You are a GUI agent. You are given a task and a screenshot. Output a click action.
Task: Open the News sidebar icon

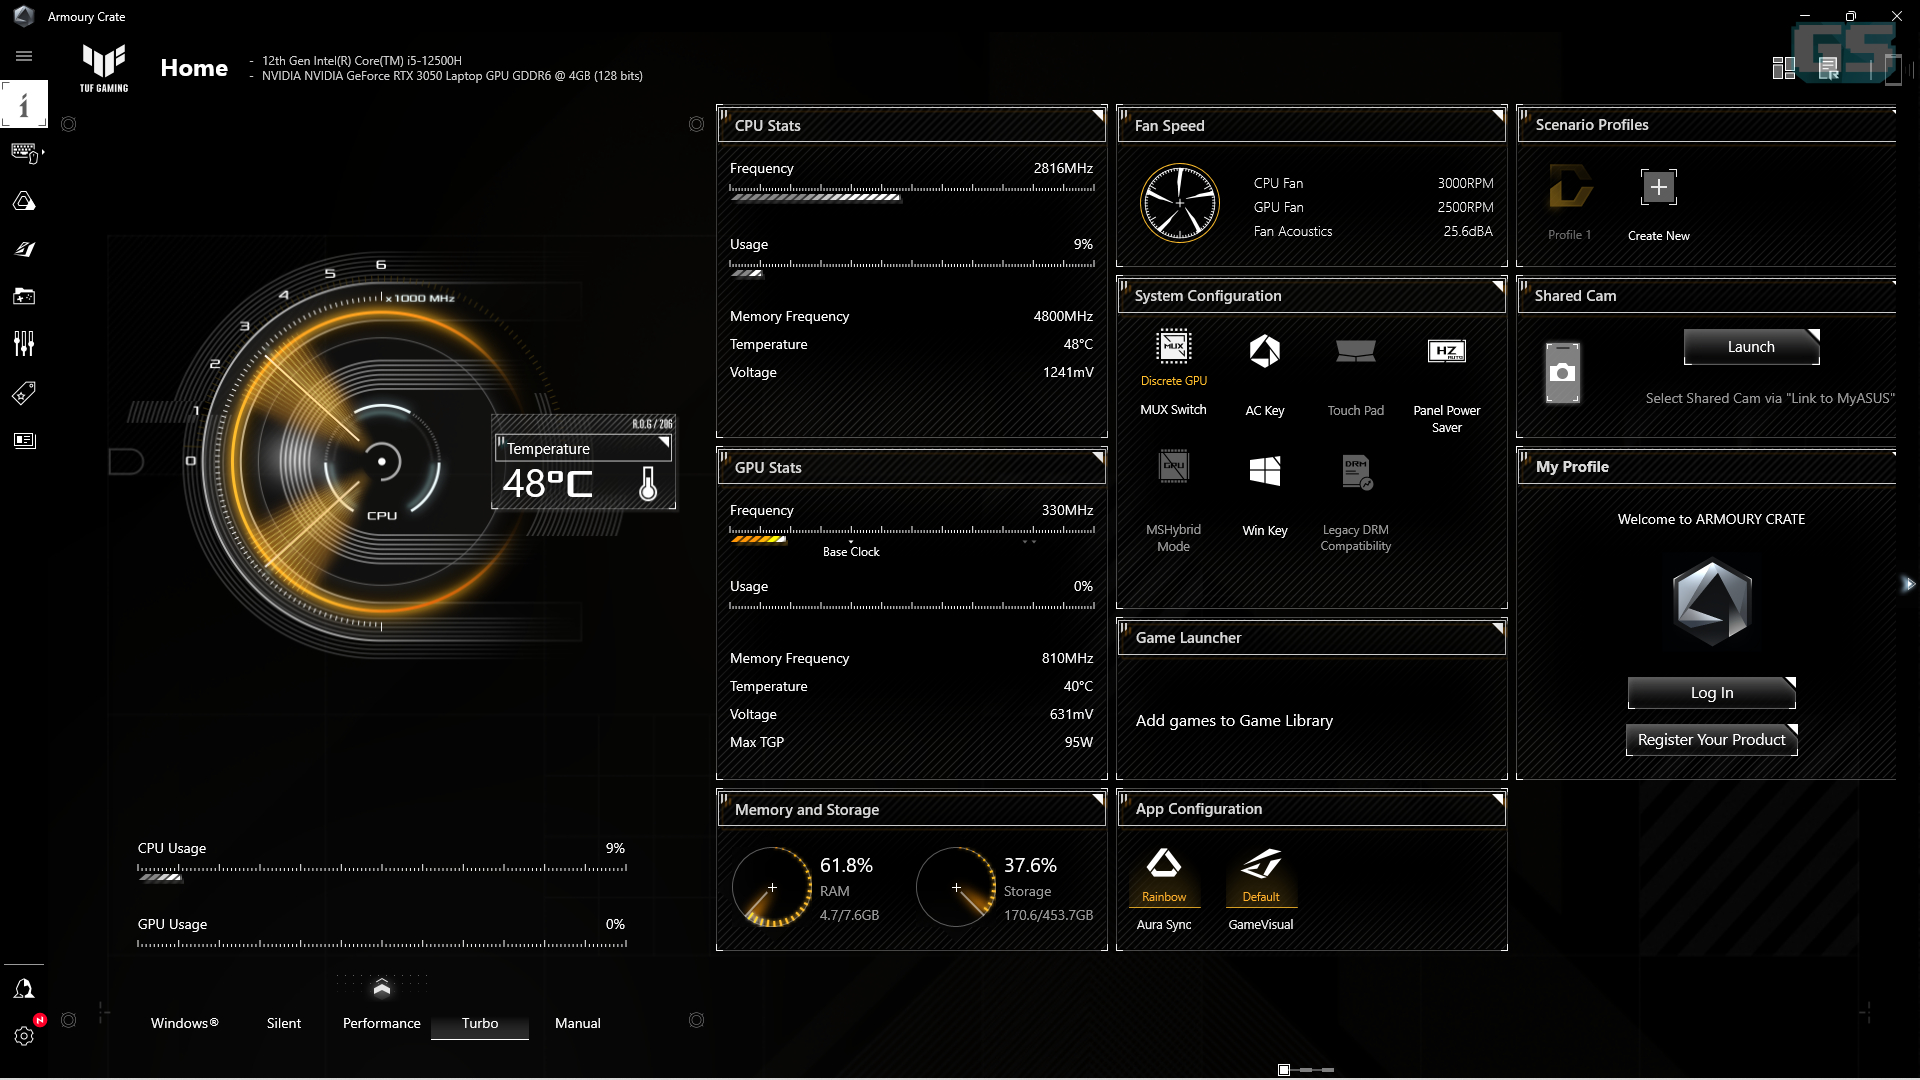coord(24,440)
